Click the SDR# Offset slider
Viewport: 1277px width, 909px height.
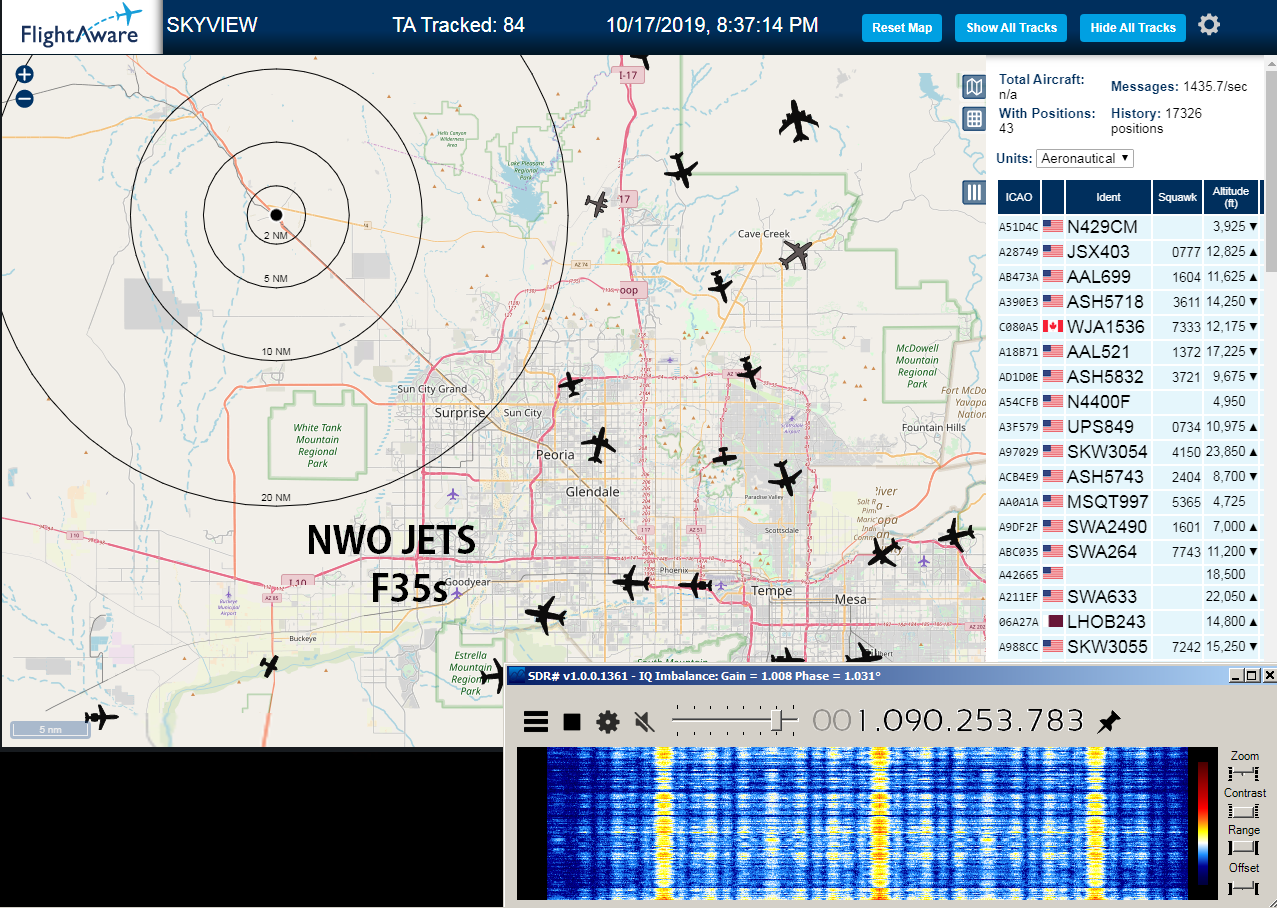click(1243, 887)
